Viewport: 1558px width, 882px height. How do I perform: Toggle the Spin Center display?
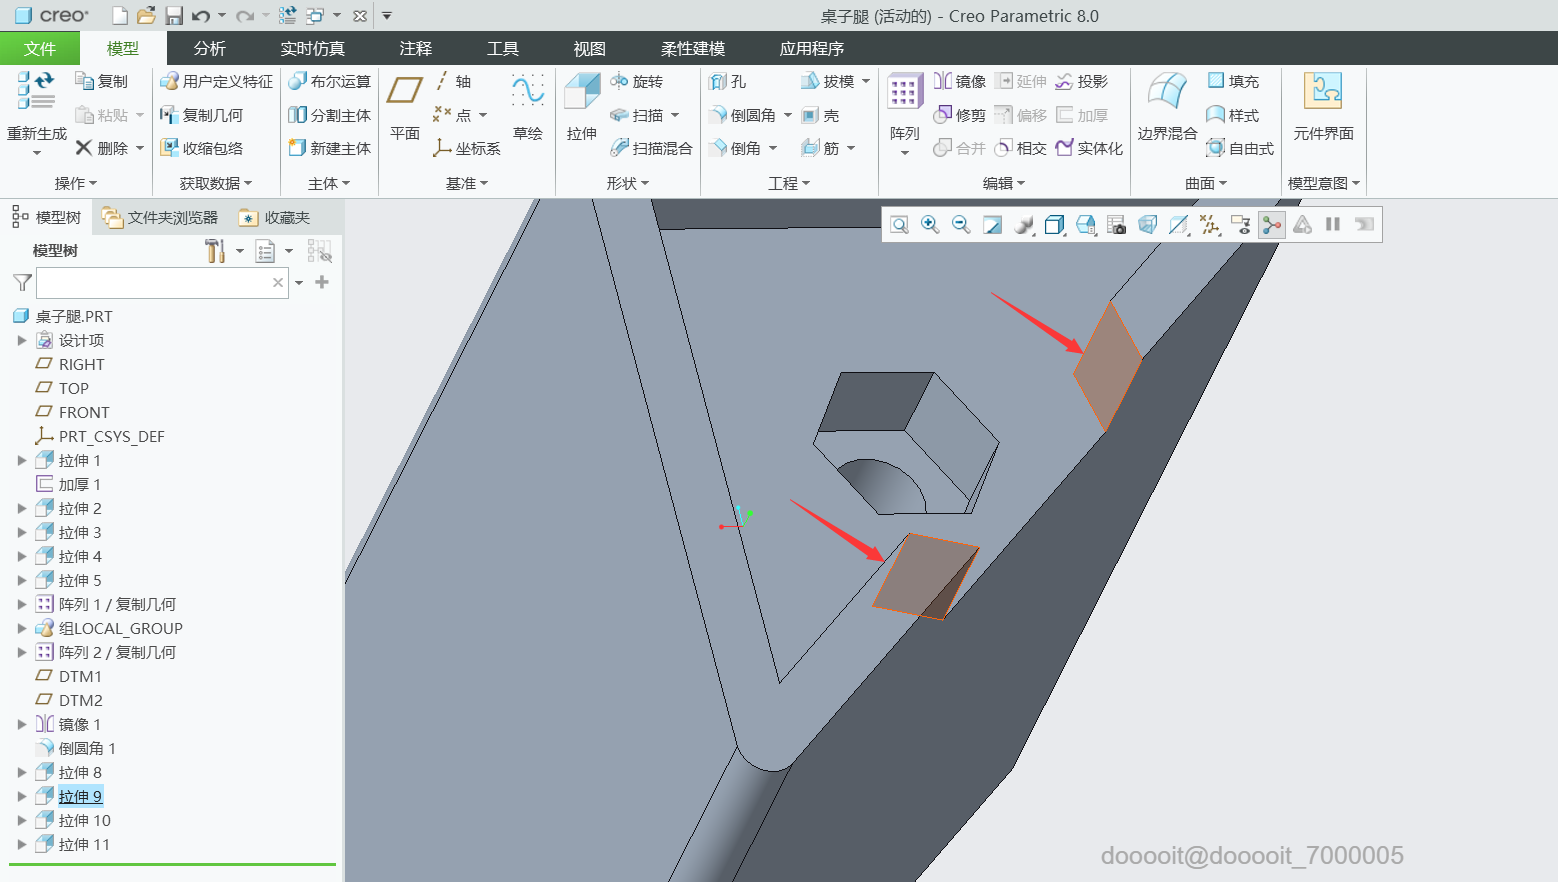click(1272, 225)
